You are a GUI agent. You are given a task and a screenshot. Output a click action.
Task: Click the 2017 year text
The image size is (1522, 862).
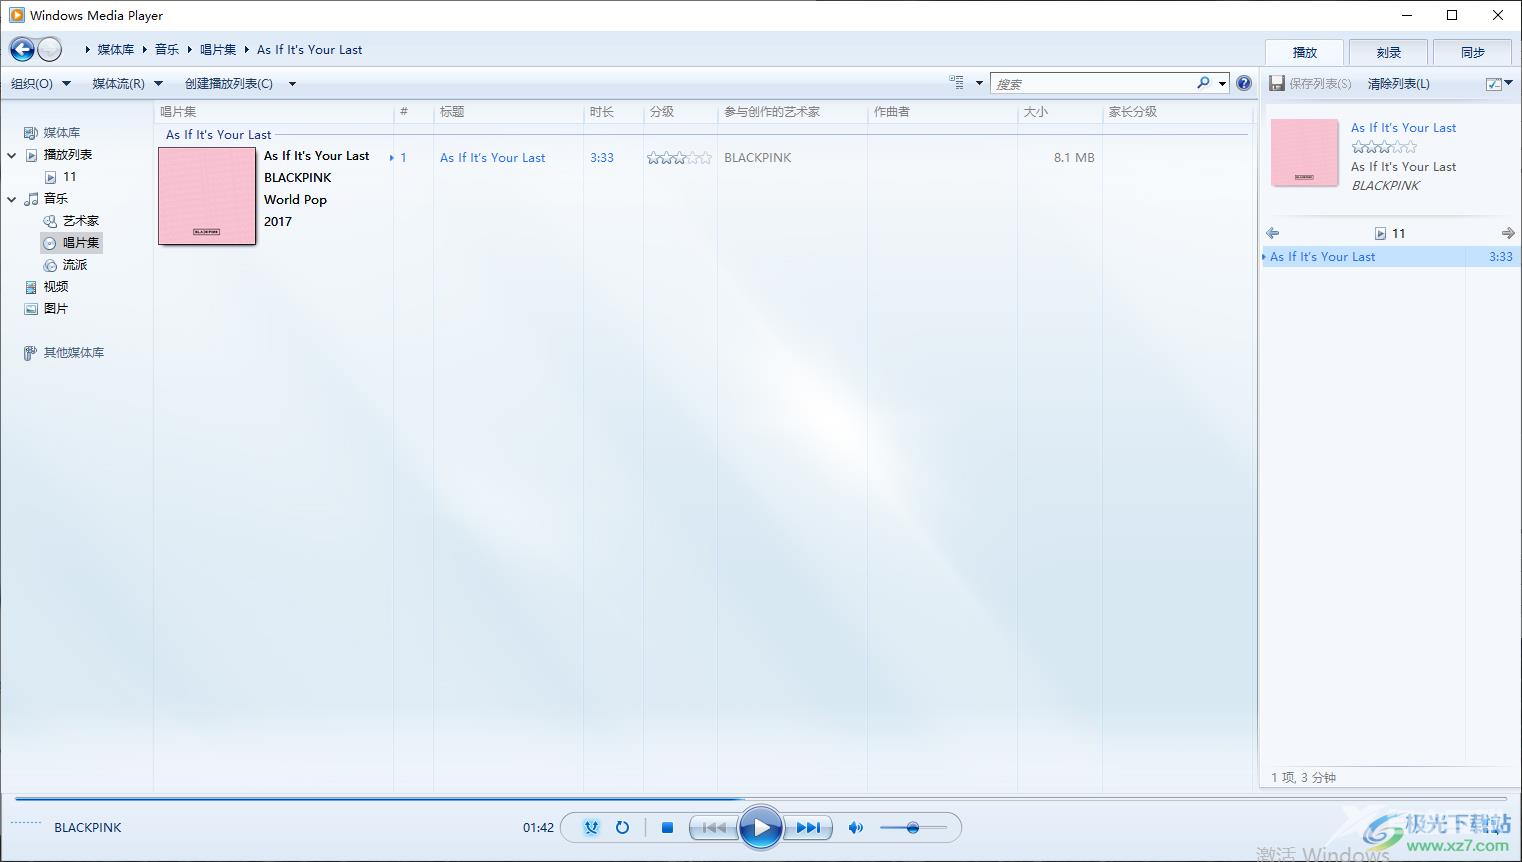pos(278,221)
